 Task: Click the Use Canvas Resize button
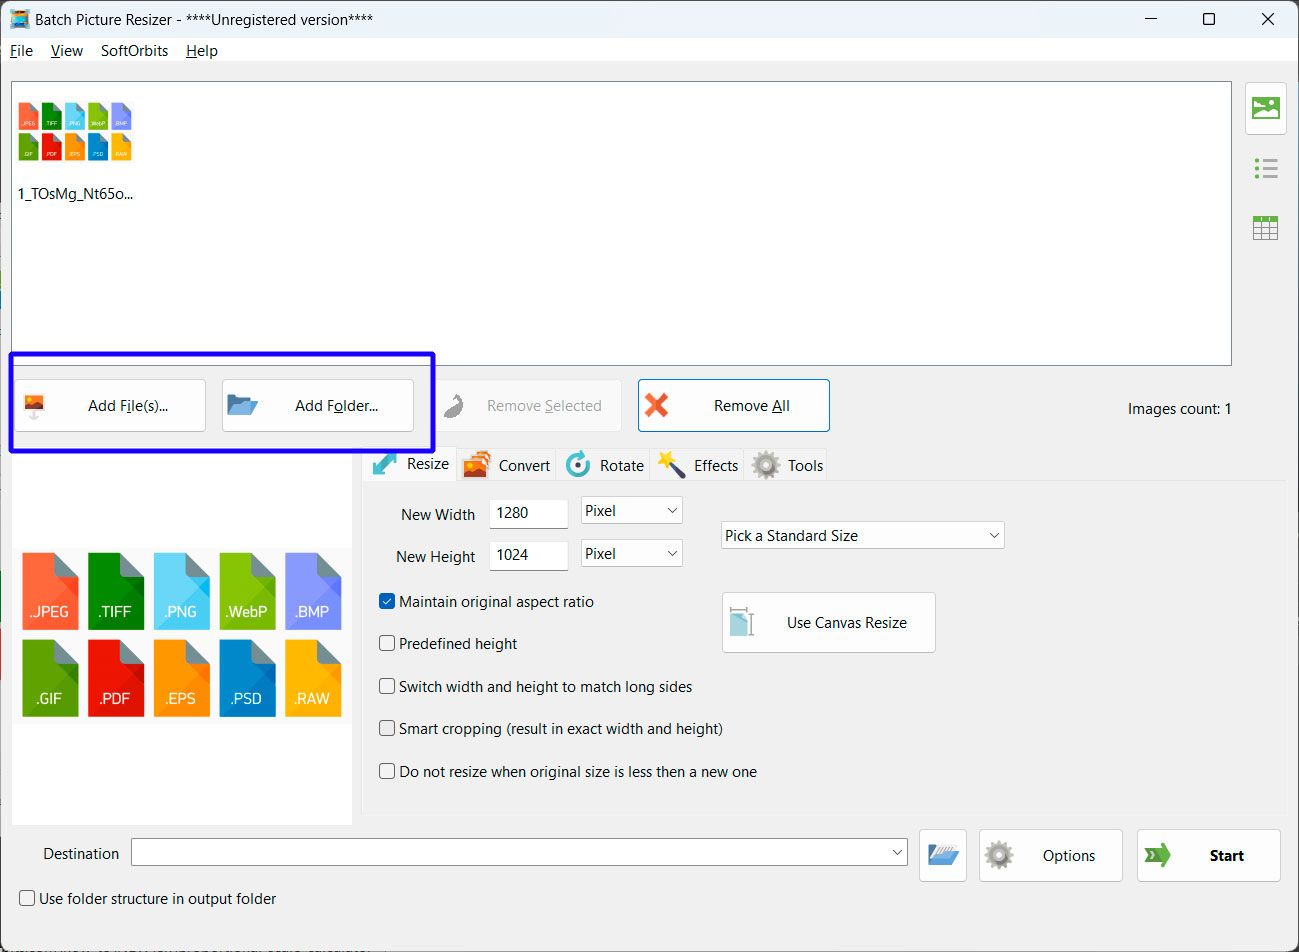829,623
